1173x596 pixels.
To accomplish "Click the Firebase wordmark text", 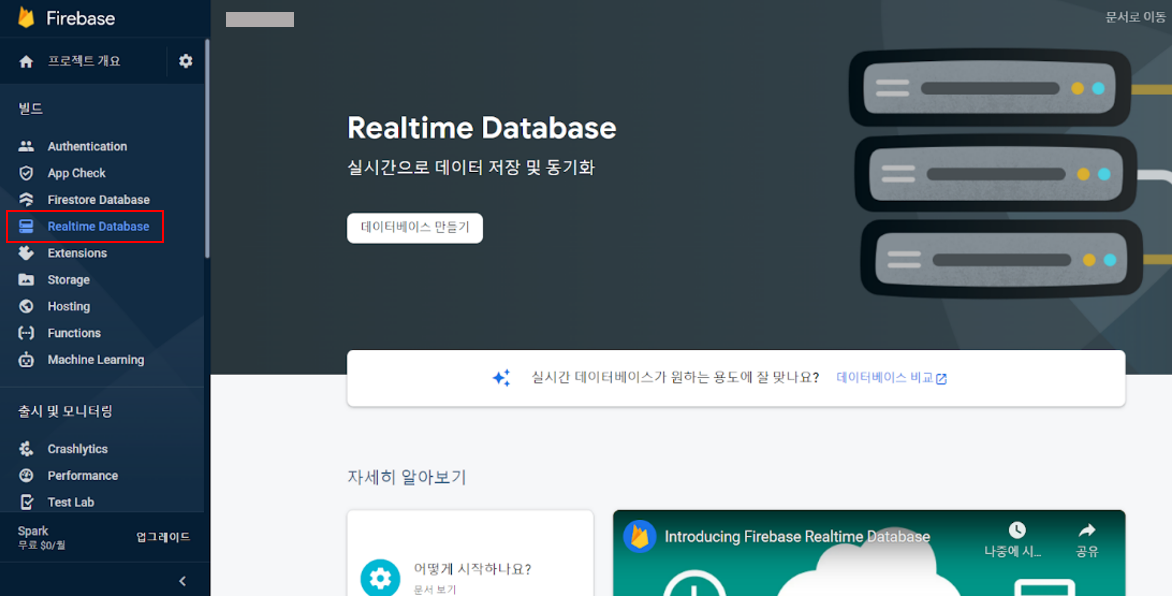I will pos(81,18).
